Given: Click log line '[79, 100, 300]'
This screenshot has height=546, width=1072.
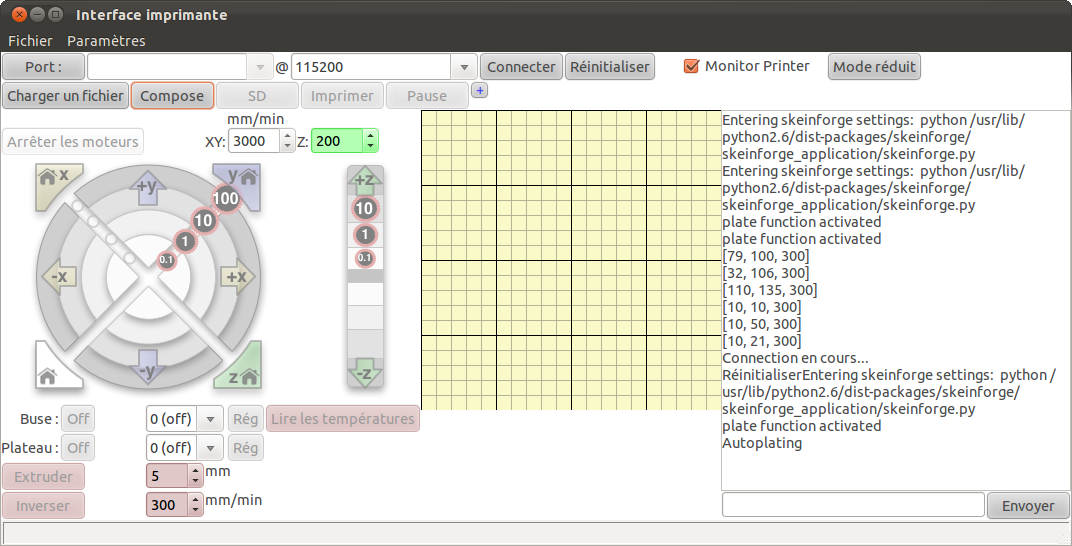Looking at the screenshot, I should pyautogui.click(x=766, y=256).
